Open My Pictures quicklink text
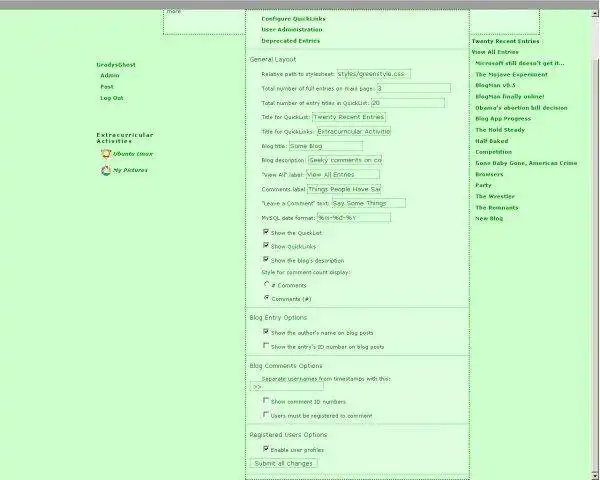This screenshot has width=600, height=480. click(130, 170)
